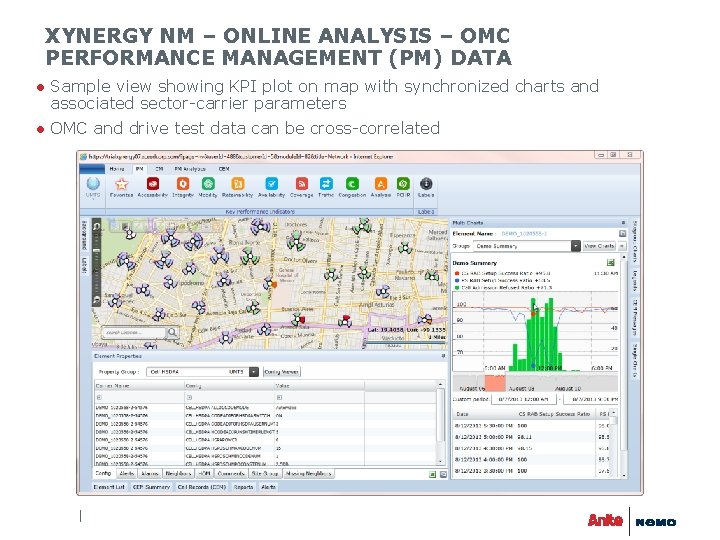The image size is (720, 540).
Task: Select the Traffic KPI icon
Action: (x=326, y=184)
